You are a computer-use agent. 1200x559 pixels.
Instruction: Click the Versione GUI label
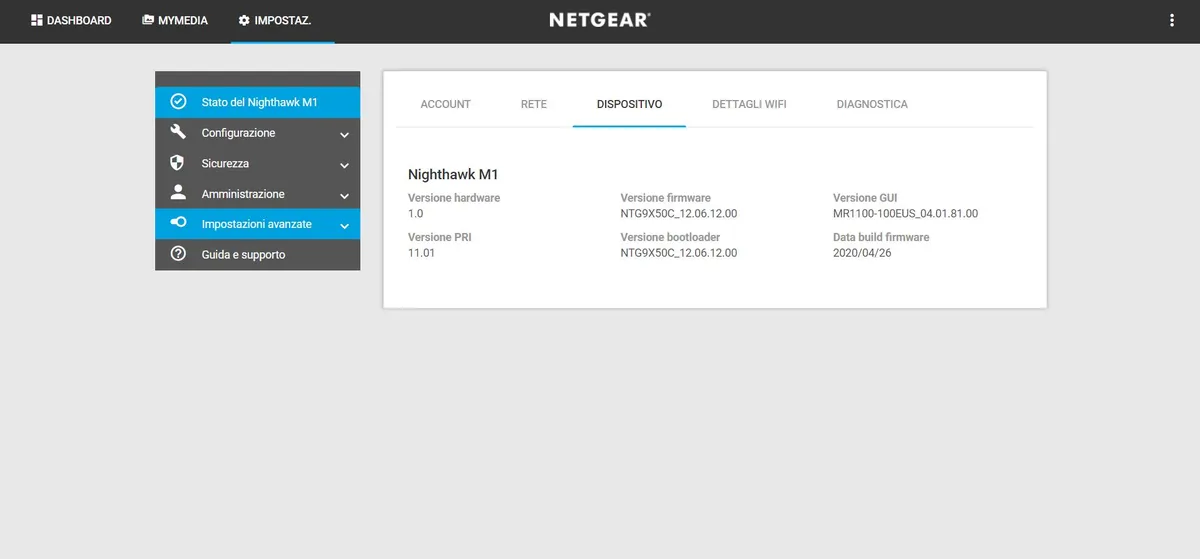(x=865, y=198)
